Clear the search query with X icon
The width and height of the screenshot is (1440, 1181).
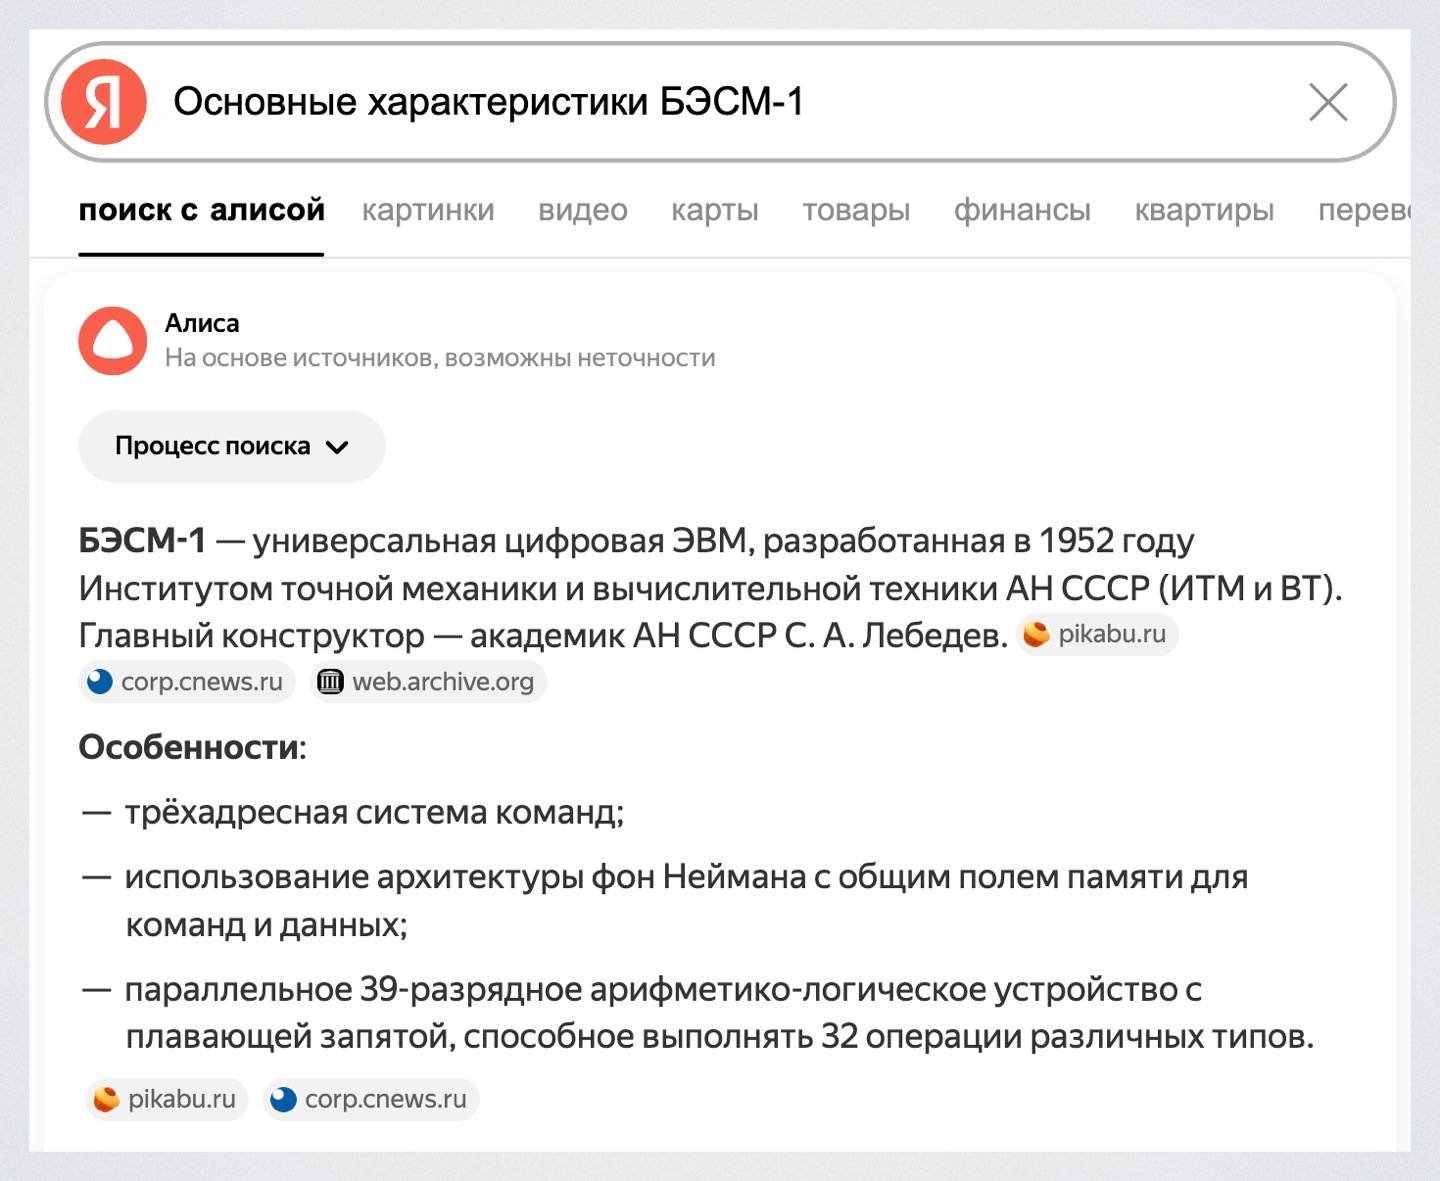(x=1328, y=102)
